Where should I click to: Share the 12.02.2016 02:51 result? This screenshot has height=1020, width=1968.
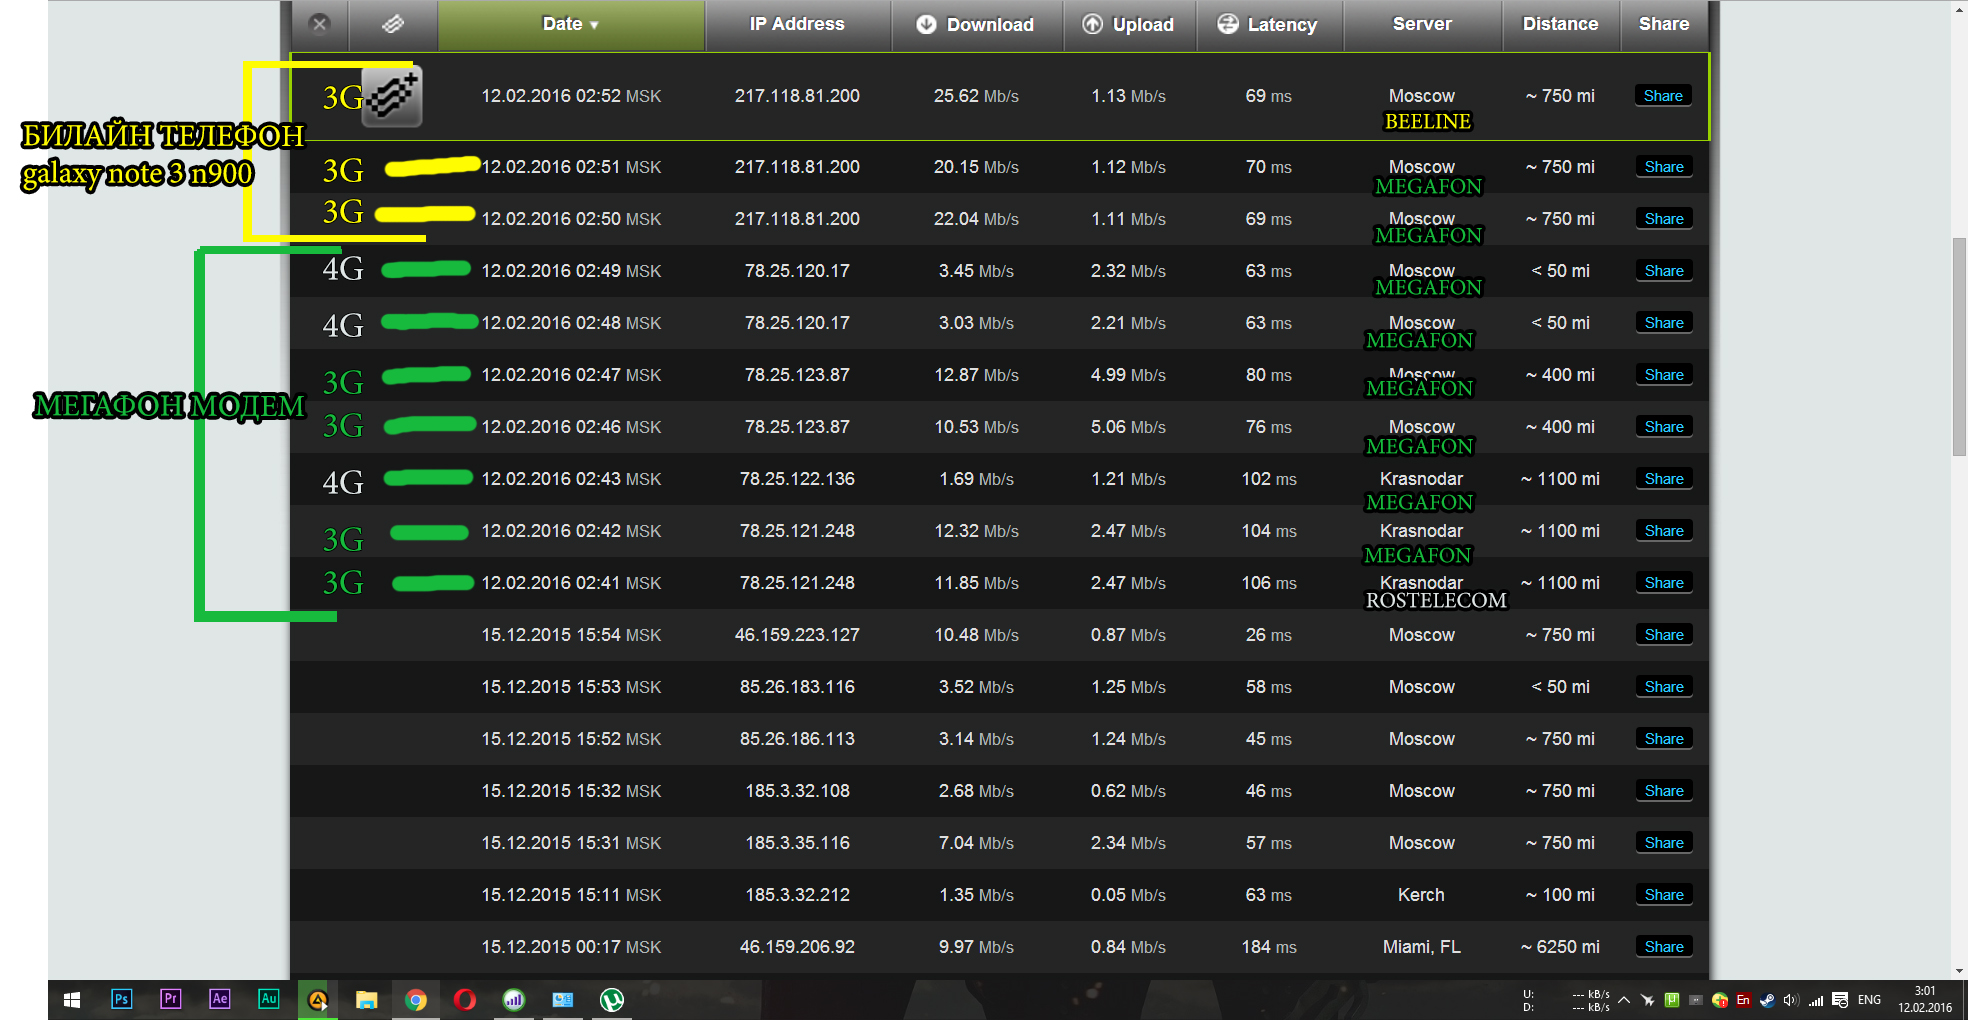[x=1664, y=167]
